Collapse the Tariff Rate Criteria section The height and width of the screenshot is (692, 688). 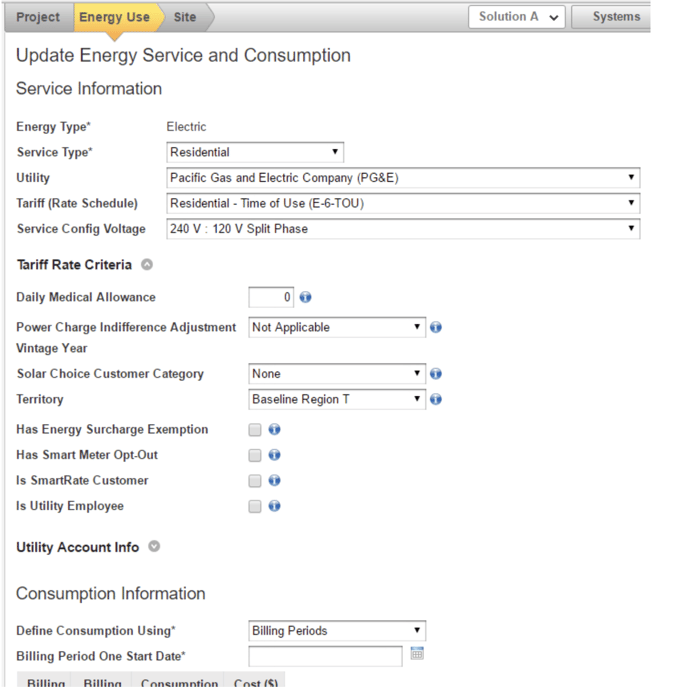(x=147, y=265)
